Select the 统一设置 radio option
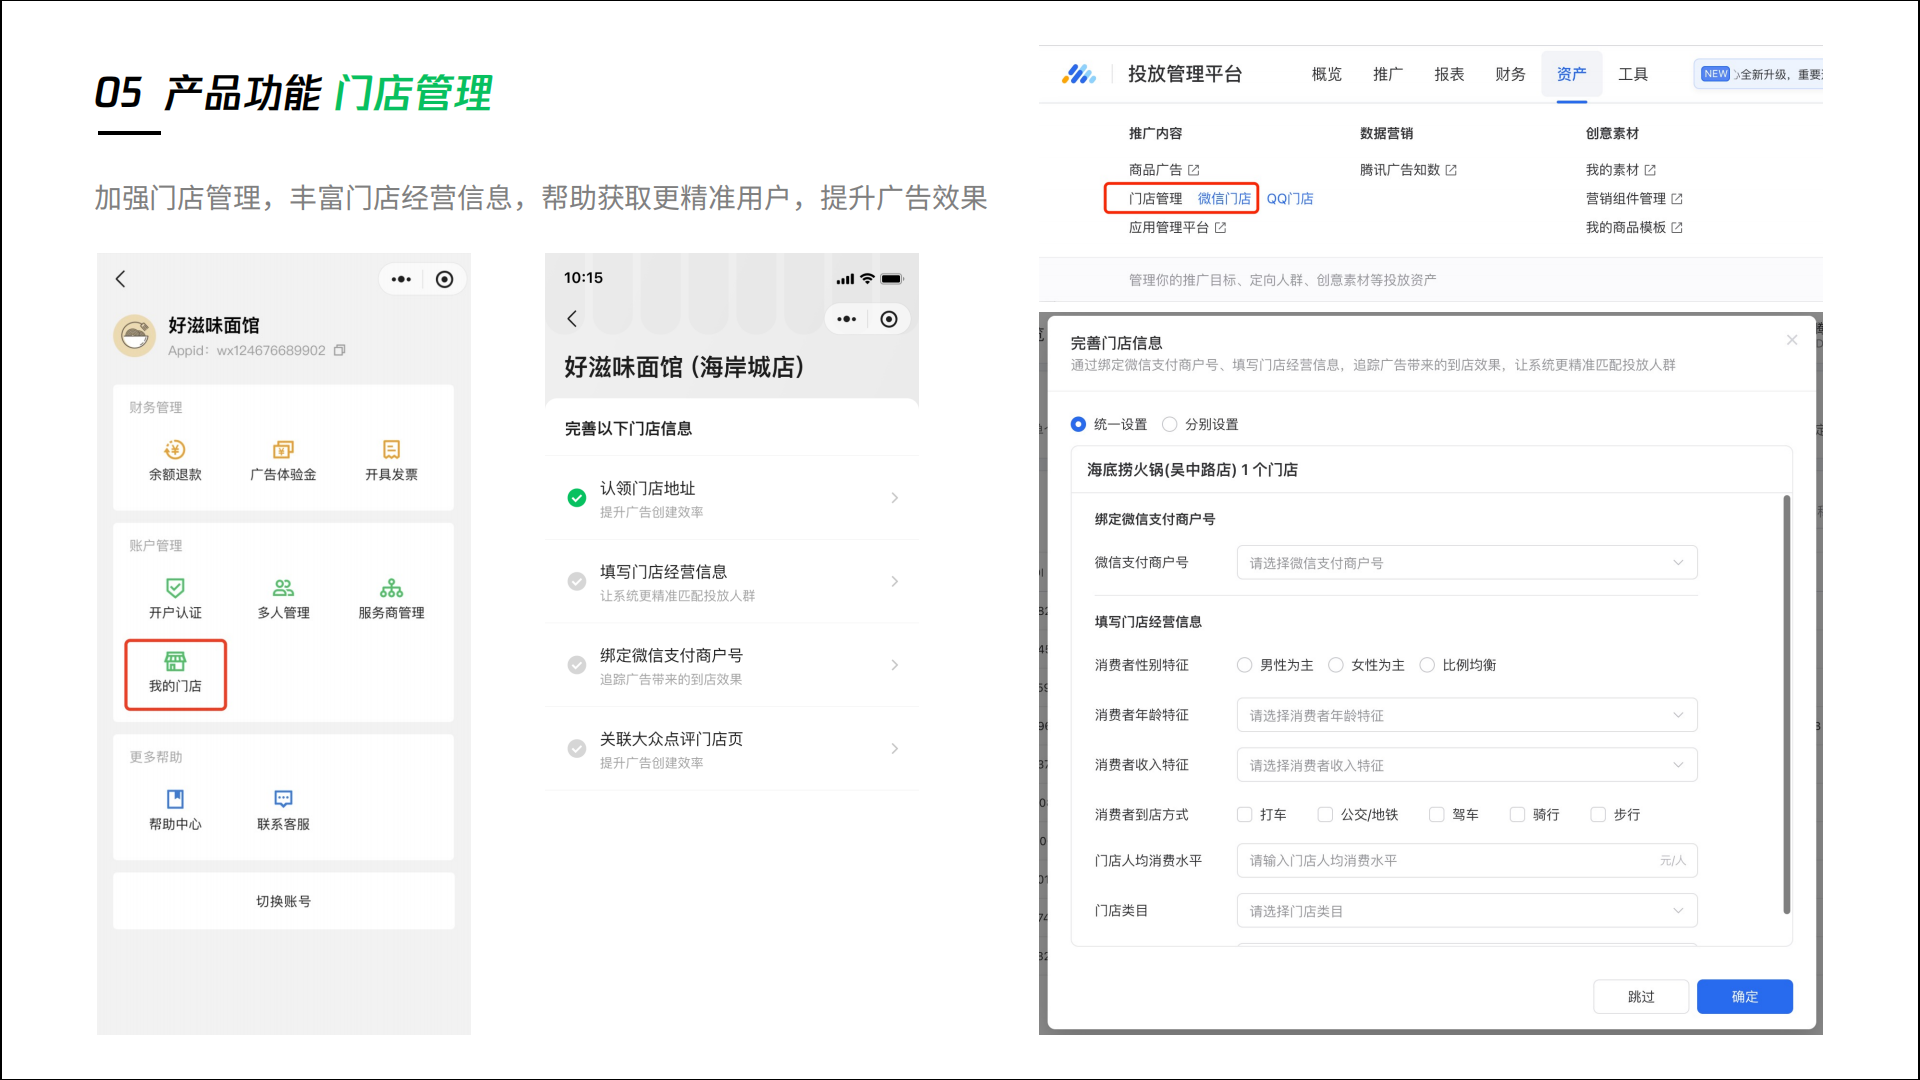This screenshot has height=1080, width=1920. pyautogui.click(x=1078, y=424)
